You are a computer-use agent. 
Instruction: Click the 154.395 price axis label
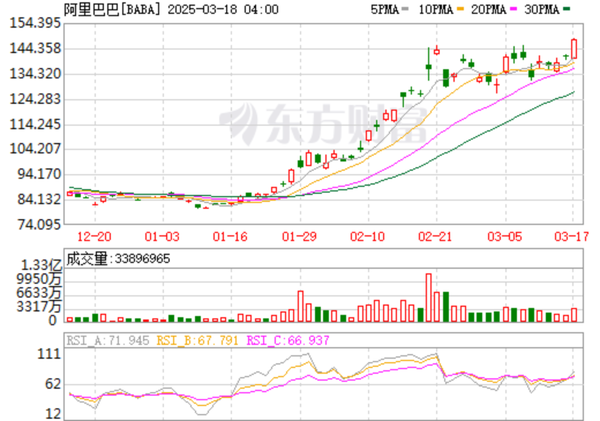[x=32, y=23]
